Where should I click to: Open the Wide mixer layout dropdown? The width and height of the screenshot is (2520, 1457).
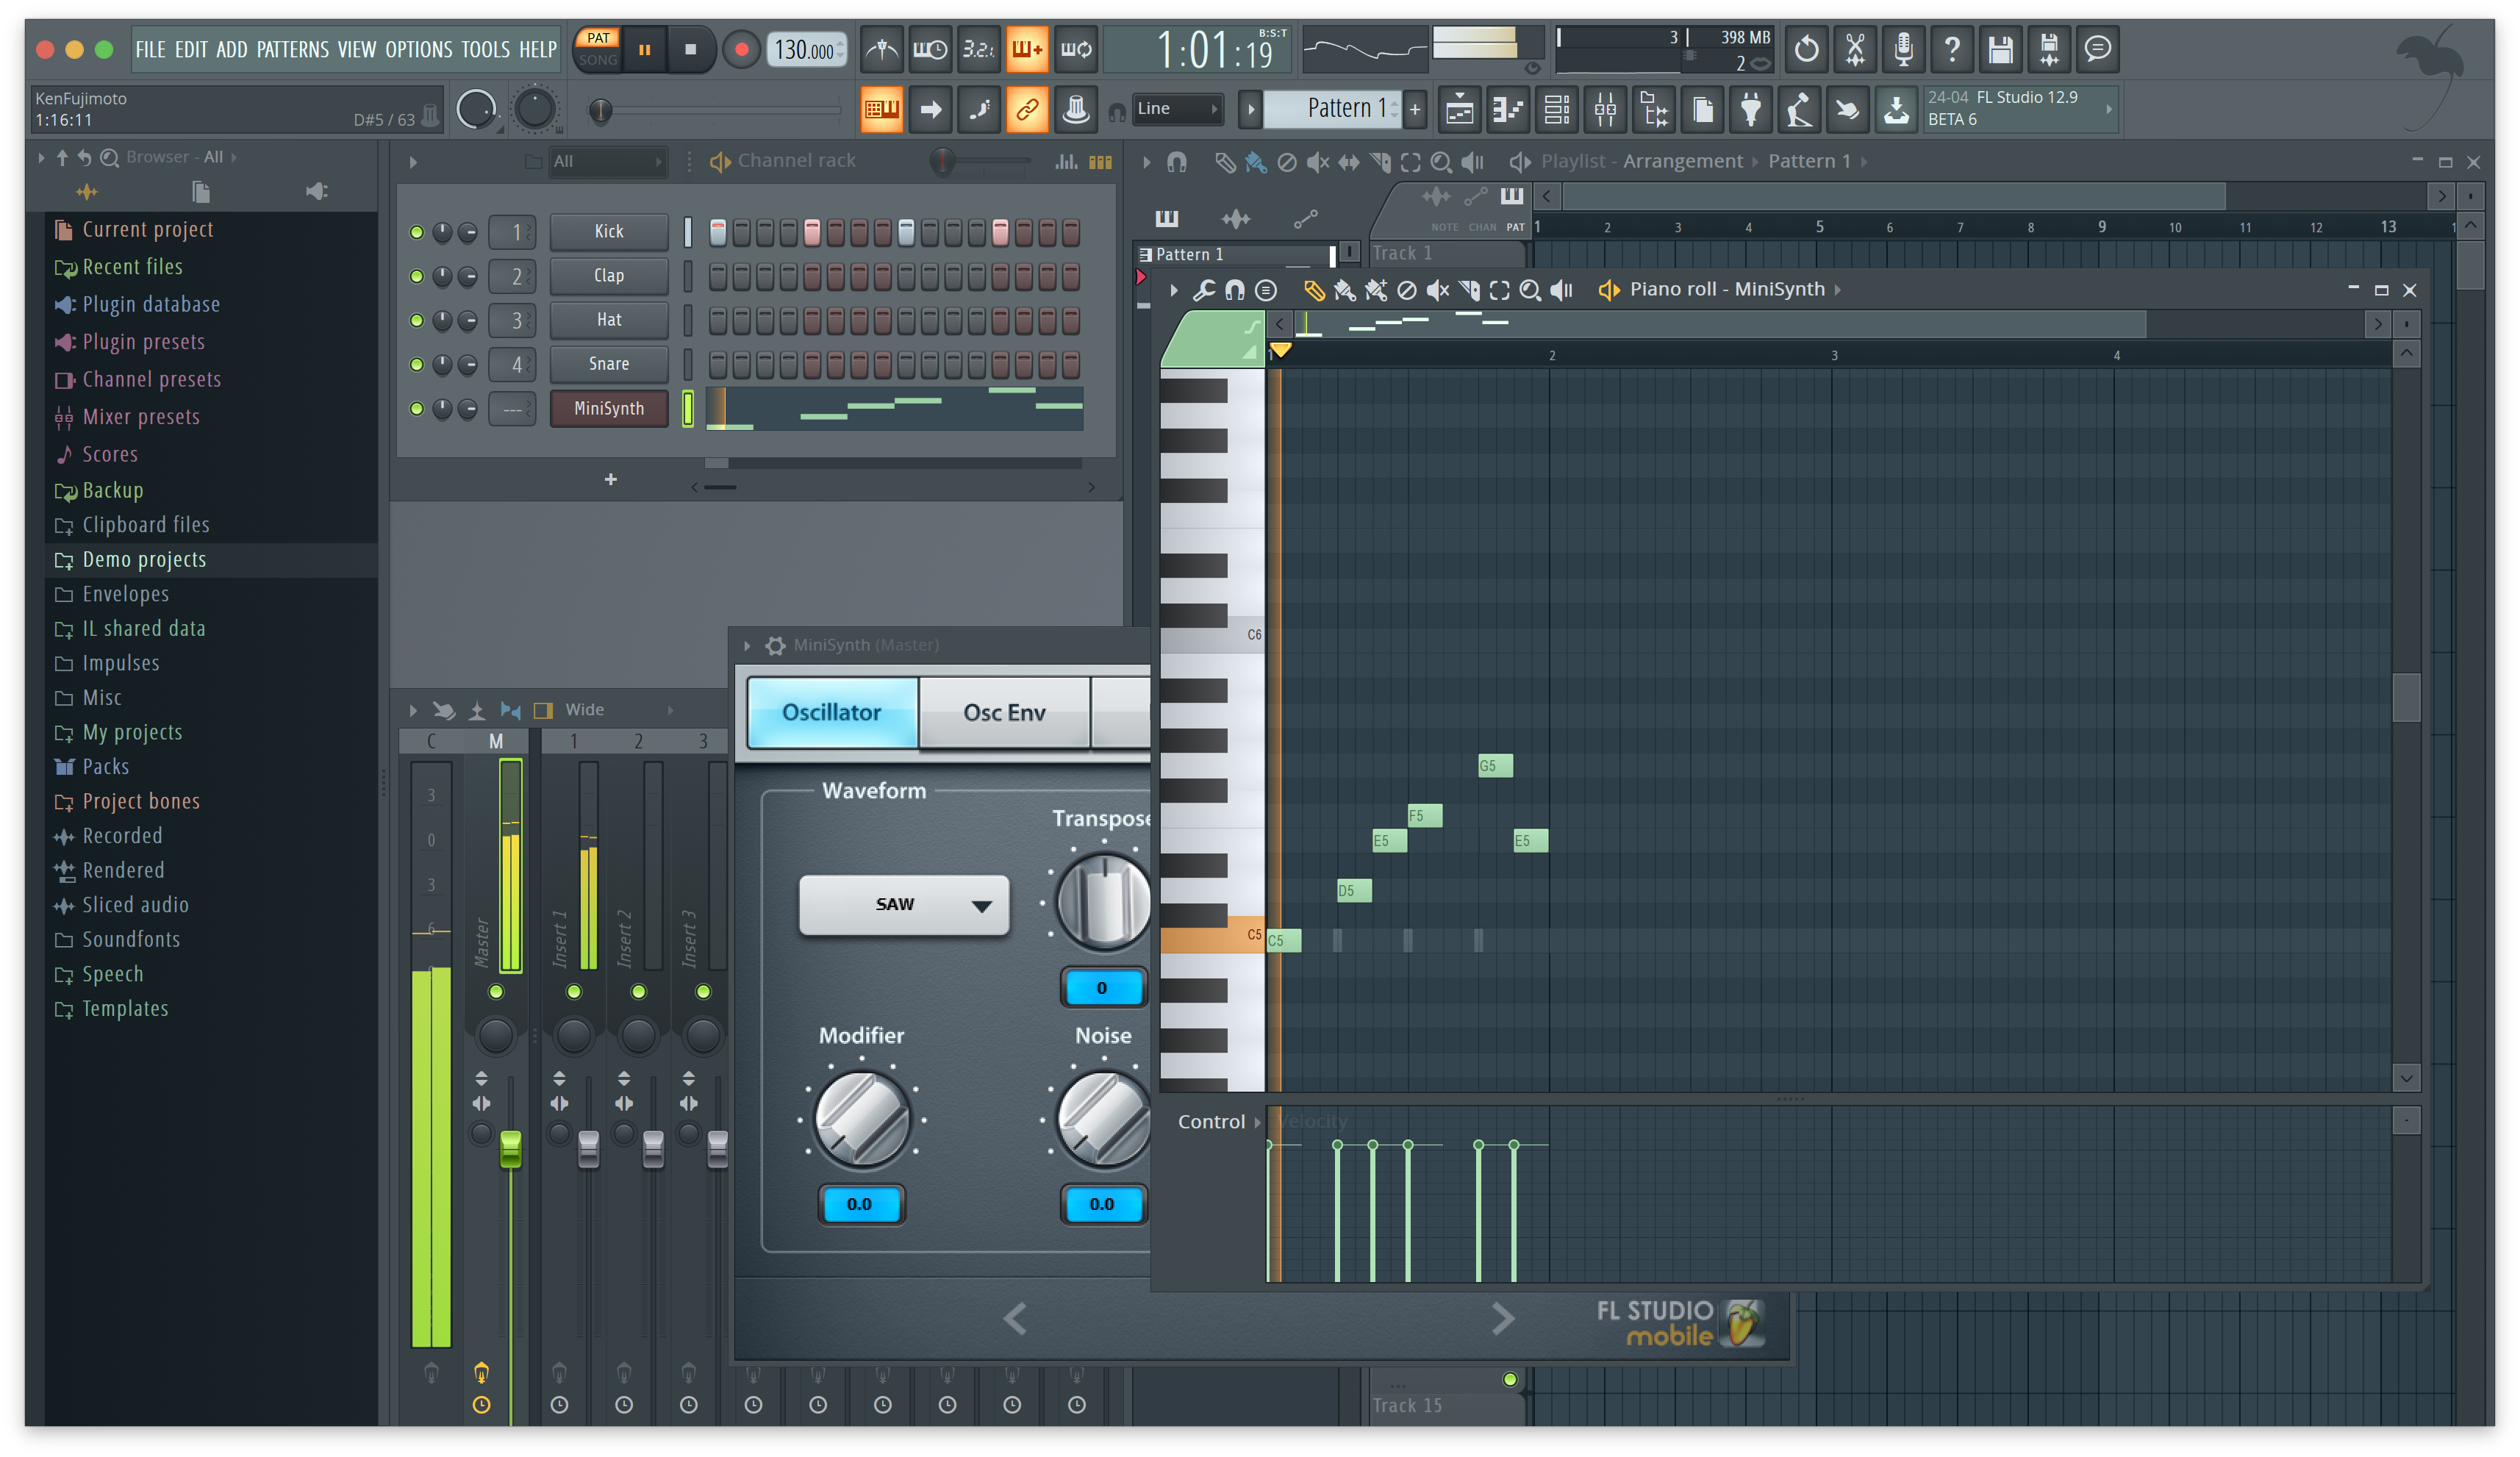coord(620,709)
